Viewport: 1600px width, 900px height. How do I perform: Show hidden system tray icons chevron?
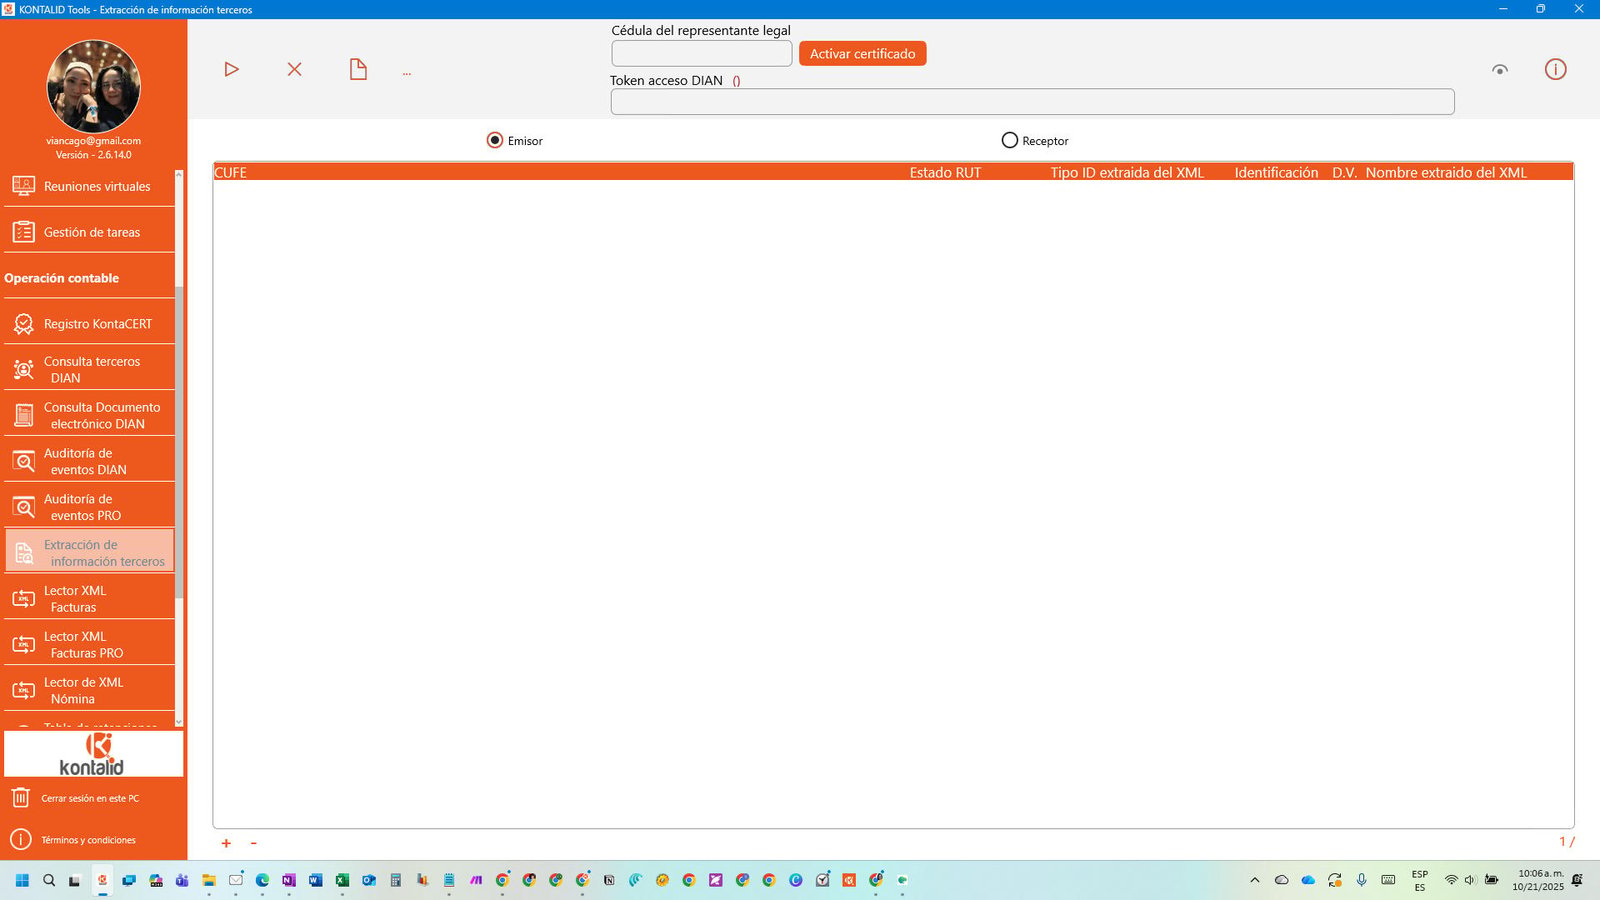coord(1255,880)
